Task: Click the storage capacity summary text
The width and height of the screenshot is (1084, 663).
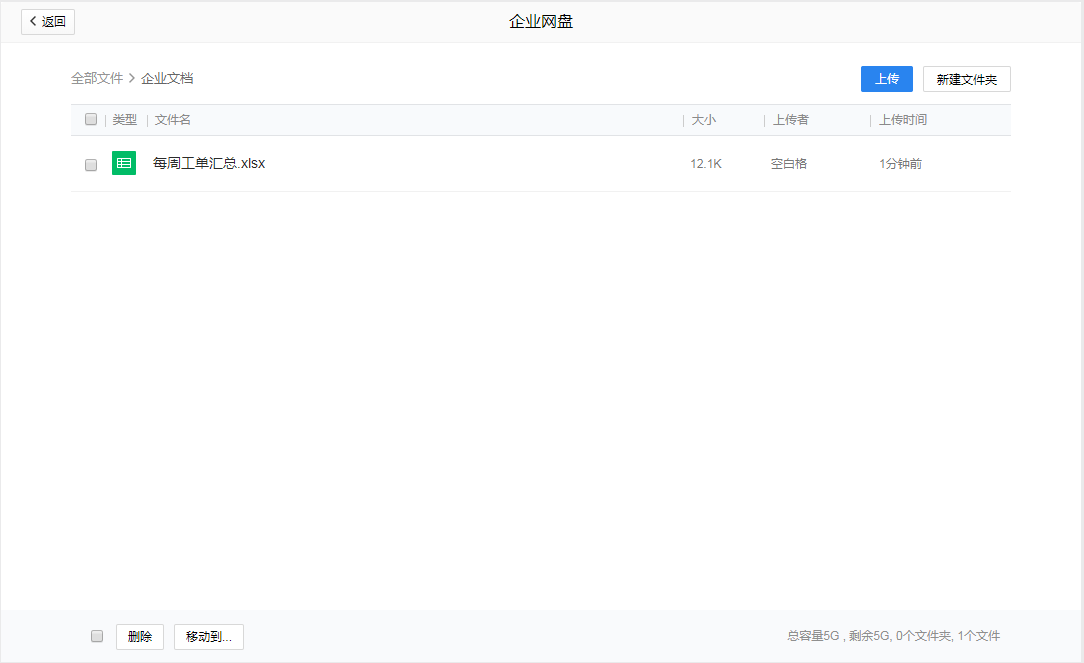Action: [x=893, y=636]
